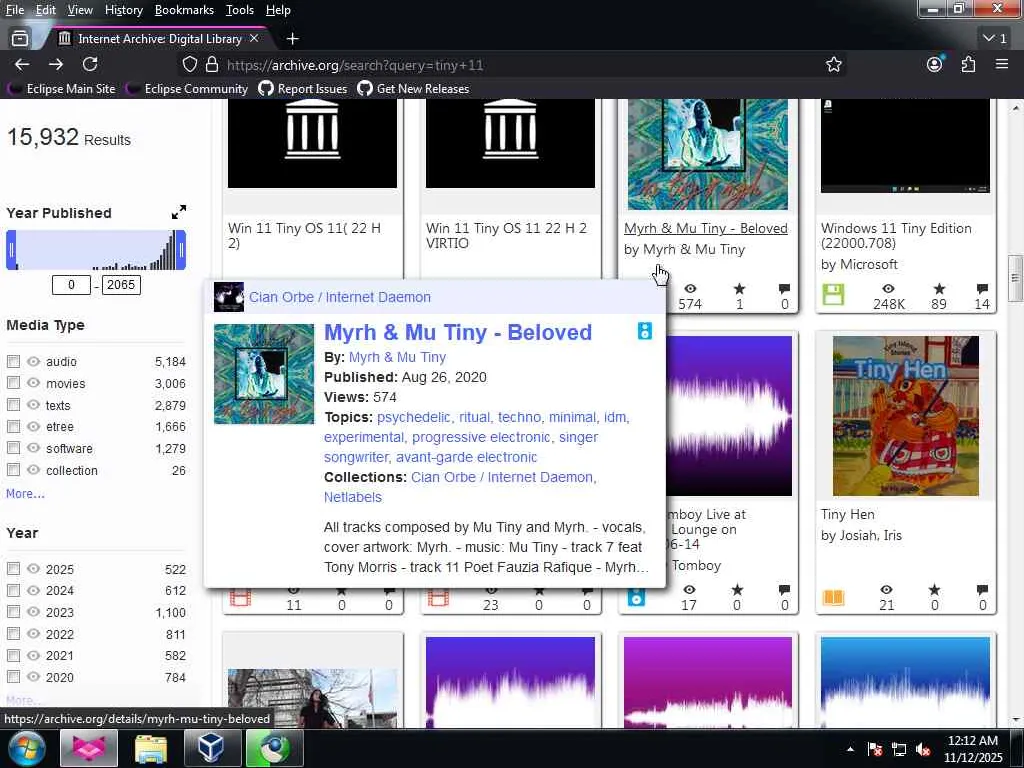Enable the software media type filter

click(13, 448)
